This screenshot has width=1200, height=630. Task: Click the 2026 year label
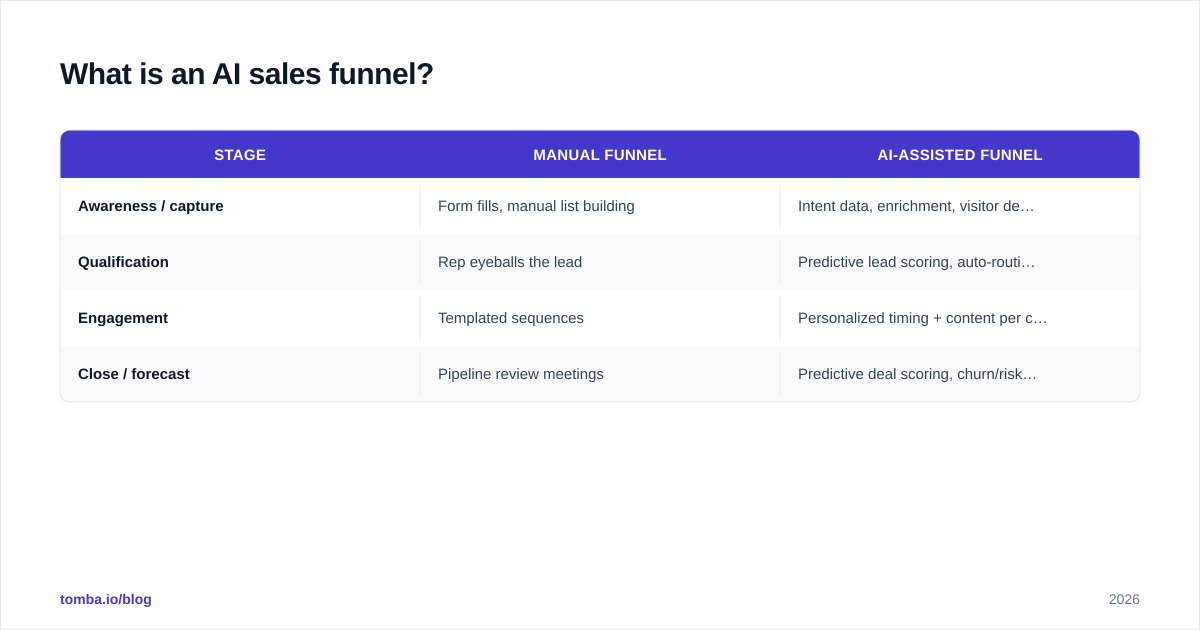(1124, 599)
